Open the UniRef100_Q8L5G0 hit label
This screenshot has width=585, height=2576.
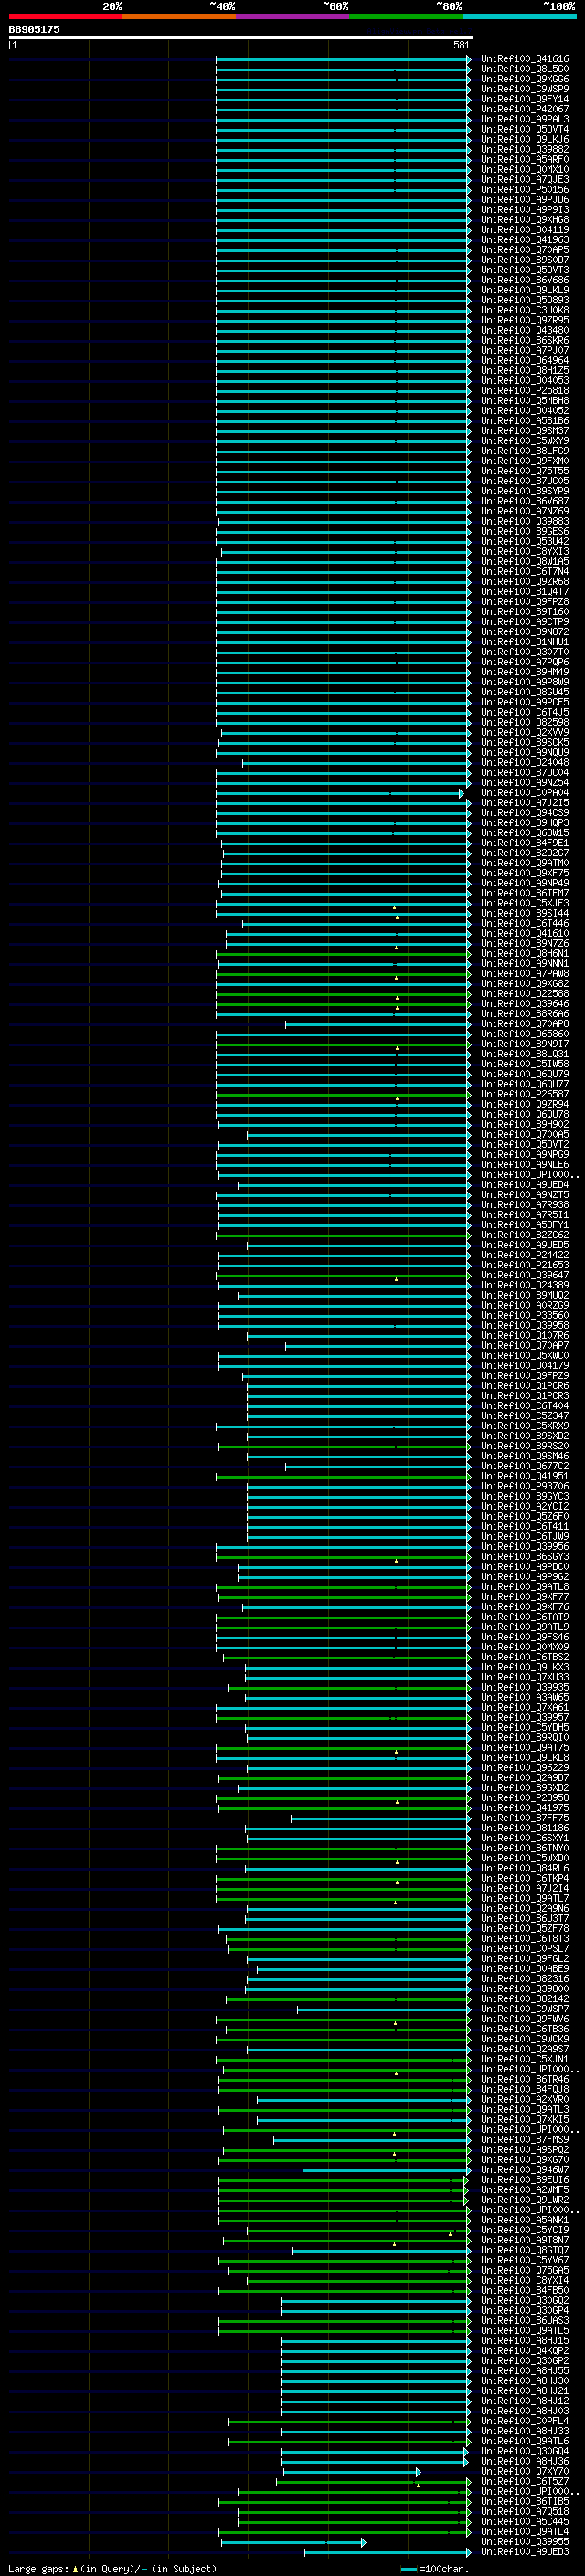pyautogui.click(x=525, y=69)
